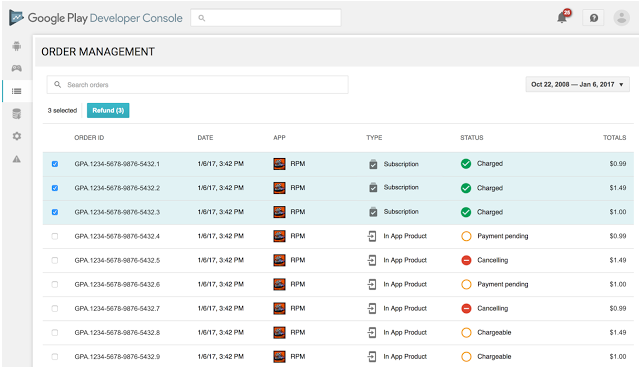The width and height of the screenshot is (639, 367).
Task: Open Order management list icon in sidebar
Action: pyautogui.click(x=17, y=91)
